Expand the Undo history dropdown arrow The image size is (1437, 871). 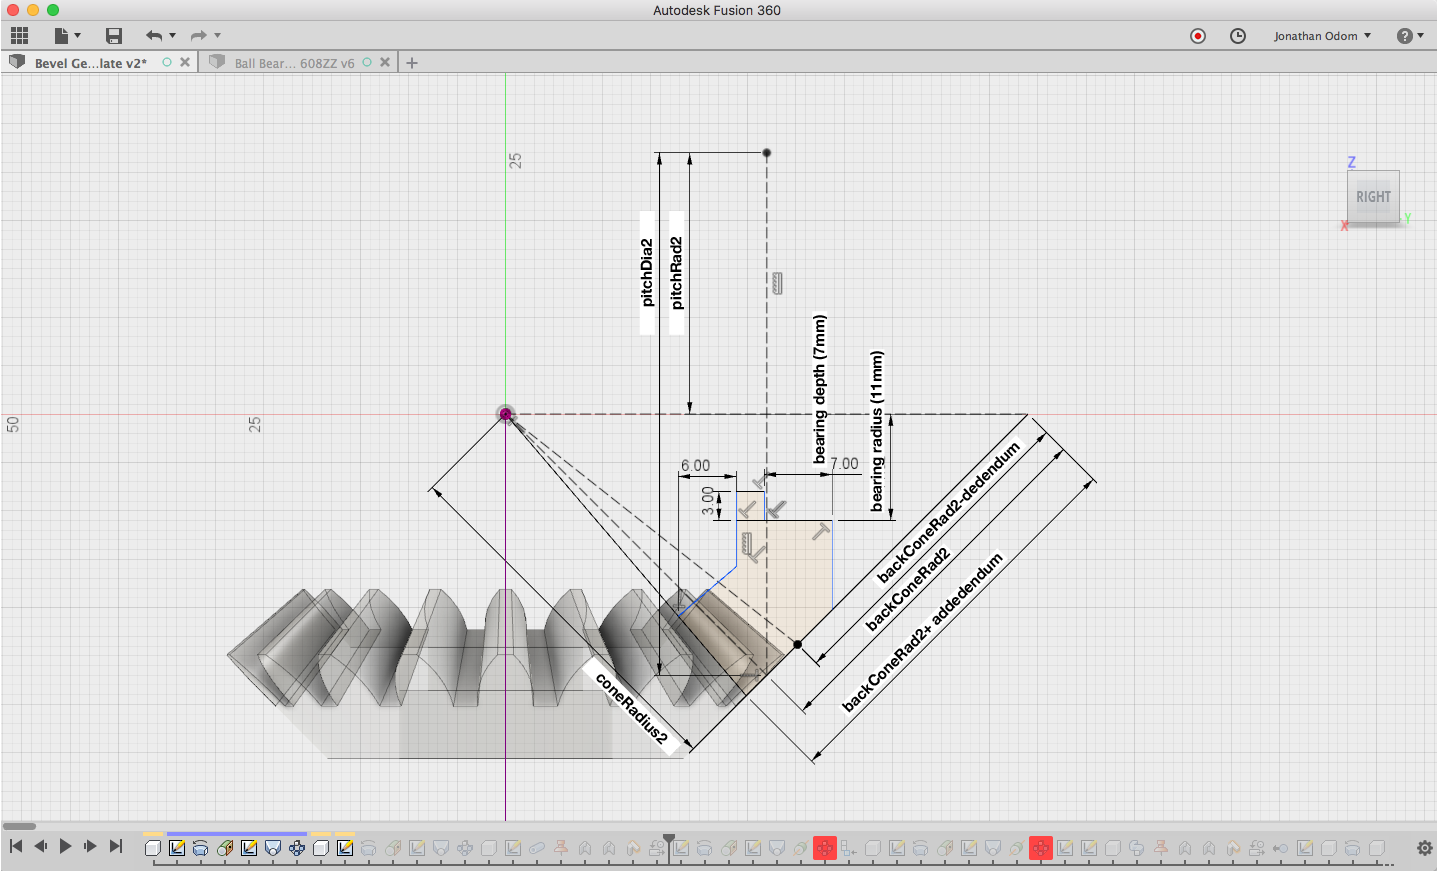pos(173,36)
